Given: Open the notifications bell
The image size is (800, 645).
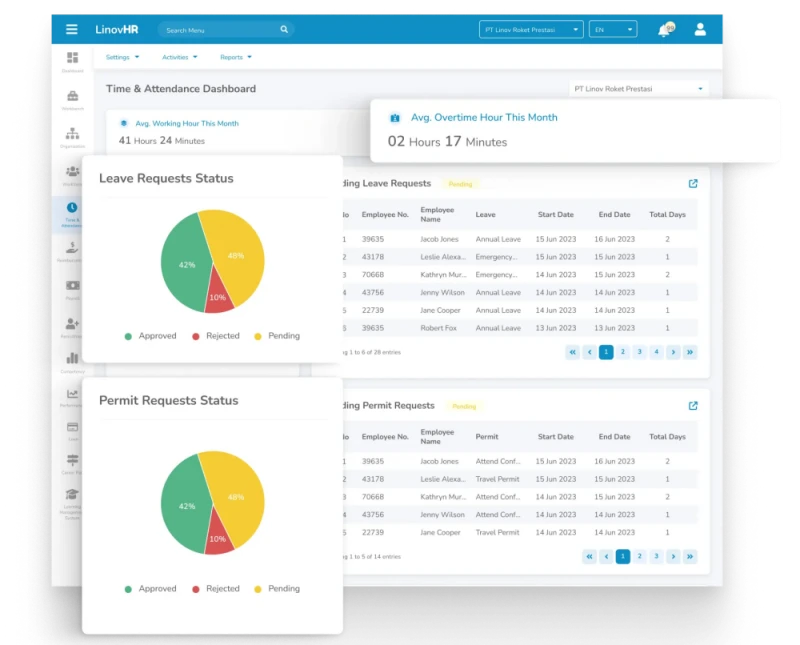Looking at the screenshot, I should (x=664, y=31).
